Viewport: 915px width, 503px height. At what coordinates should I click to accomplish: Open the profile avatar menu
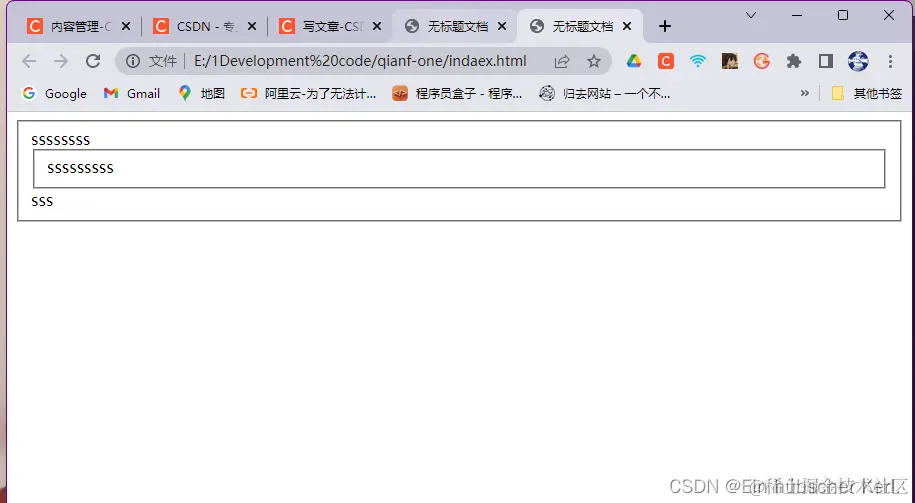click(x=858, y=61)
